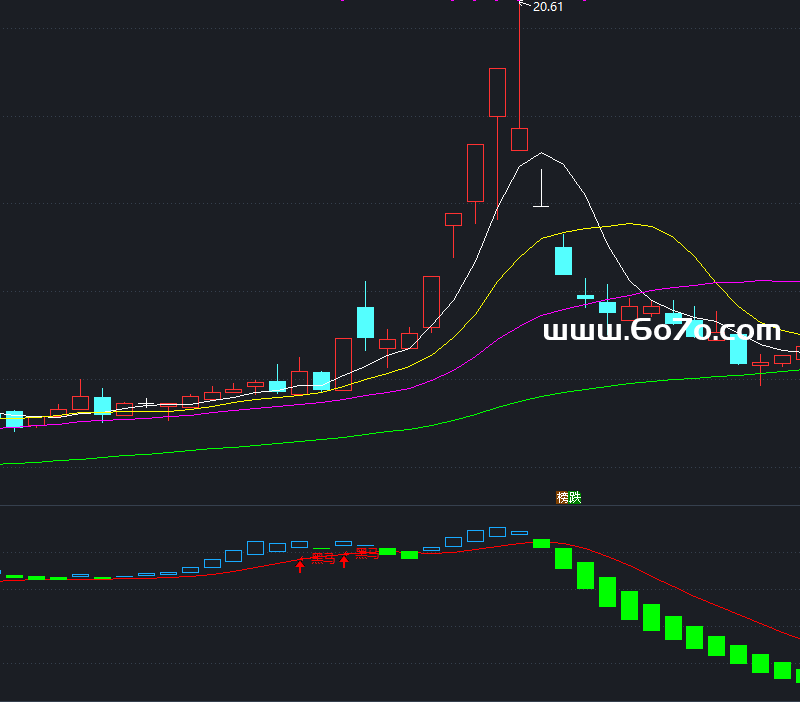Click the leftmost cyan candle at chart edge

tap(14, 418)
